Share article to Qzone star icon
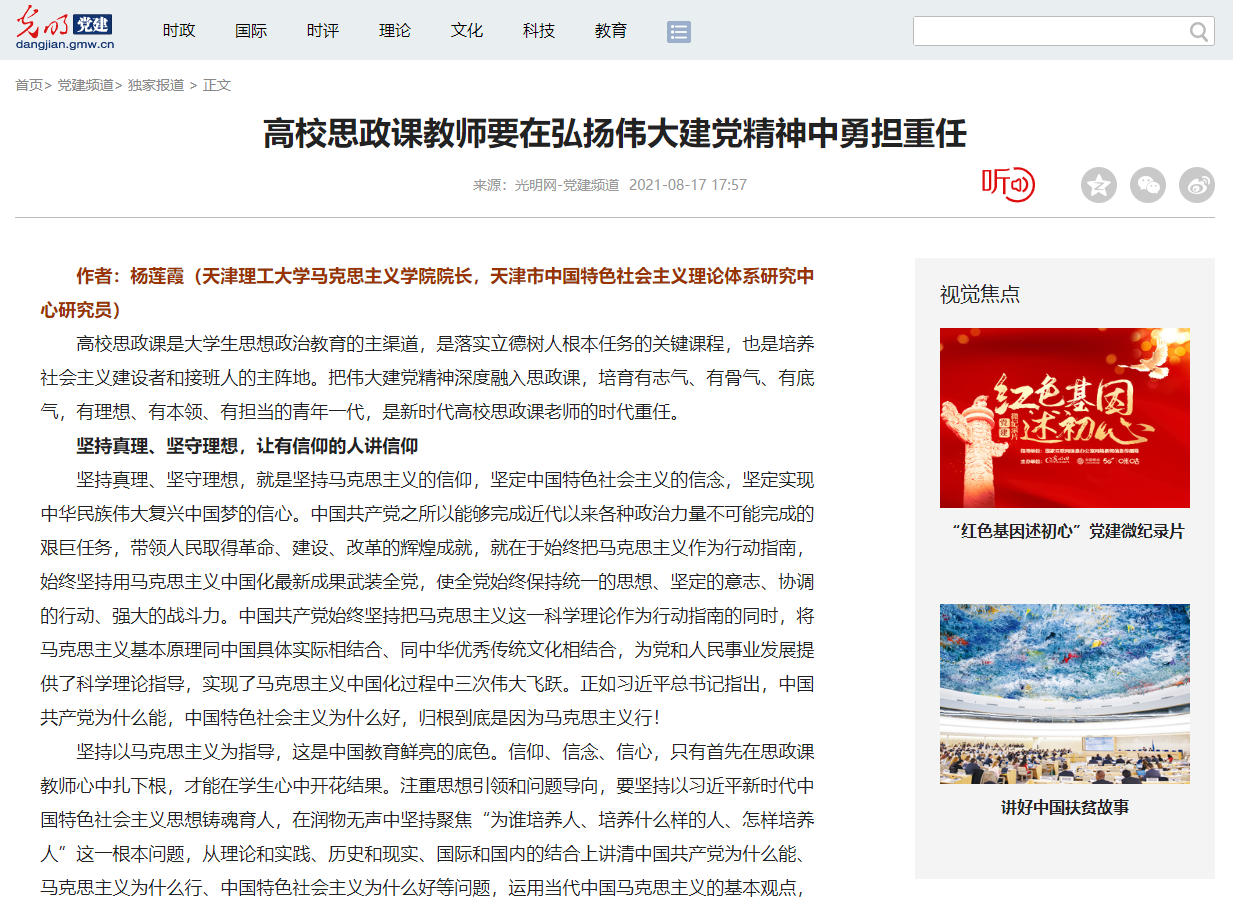 coord(1098,185)
